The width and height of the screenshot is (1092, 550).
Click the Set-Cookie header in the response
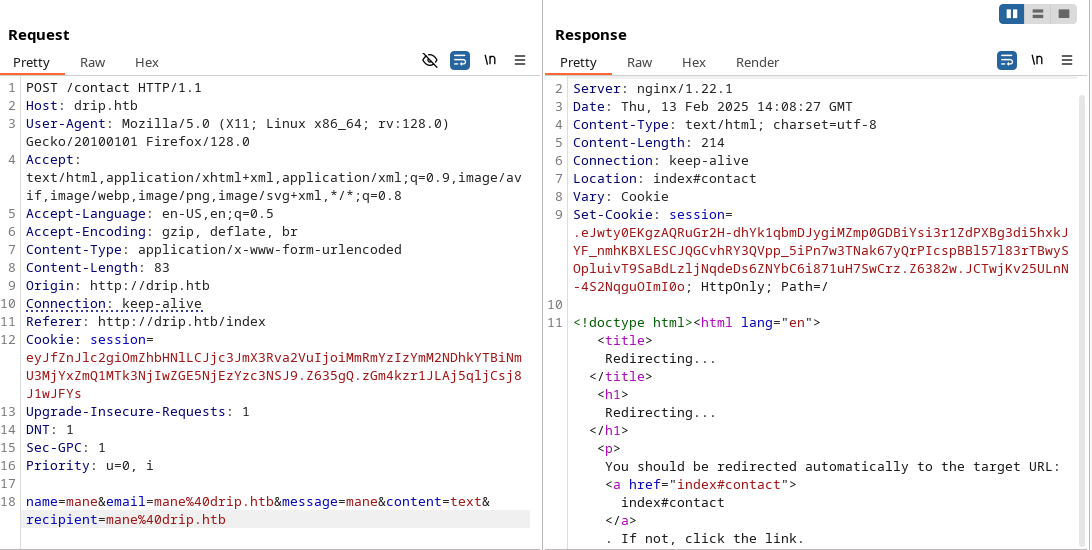point(612,215)
